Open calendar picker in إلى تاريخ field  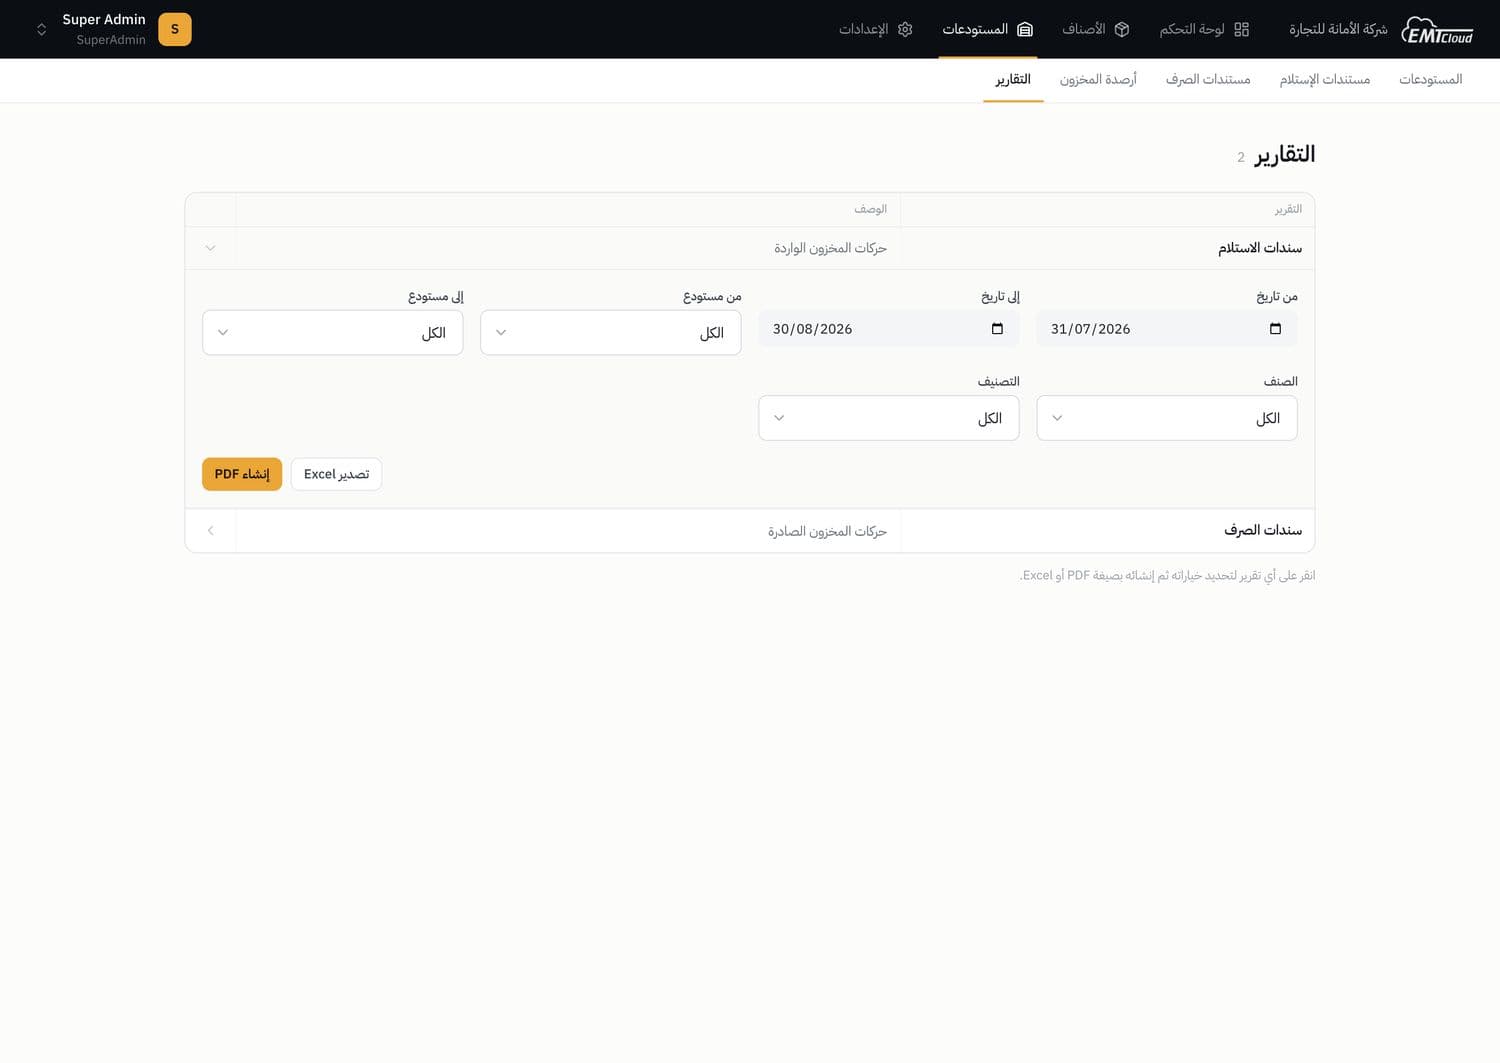coord(997,329)
